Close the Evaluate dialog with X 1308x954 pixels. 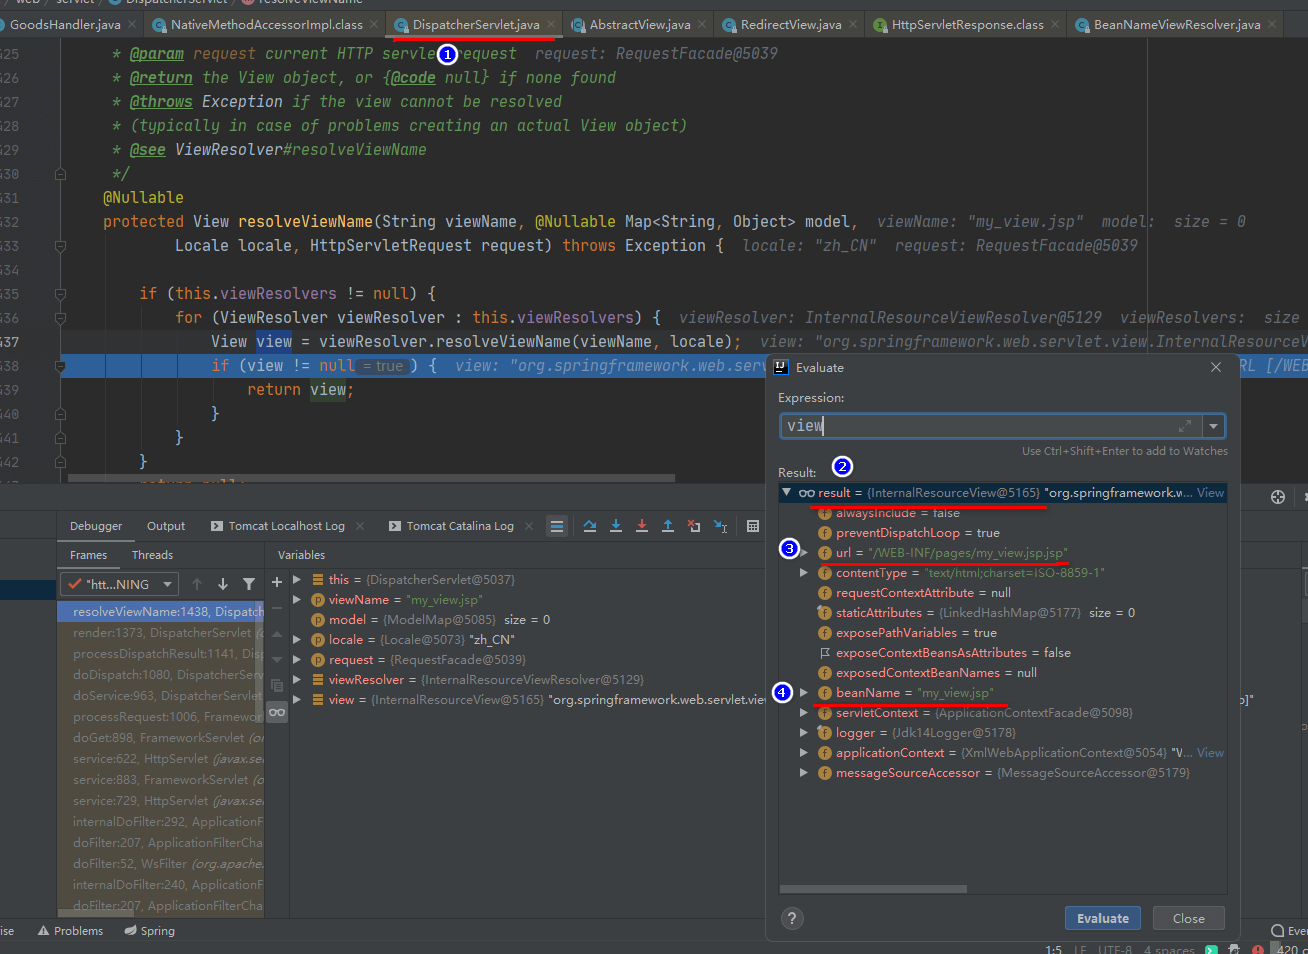pyautogui.click(x=1216, y=367)
